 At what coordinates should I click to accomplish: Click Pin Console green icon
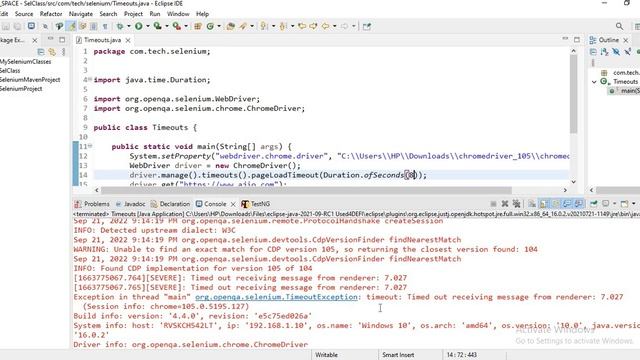[594, 203]
